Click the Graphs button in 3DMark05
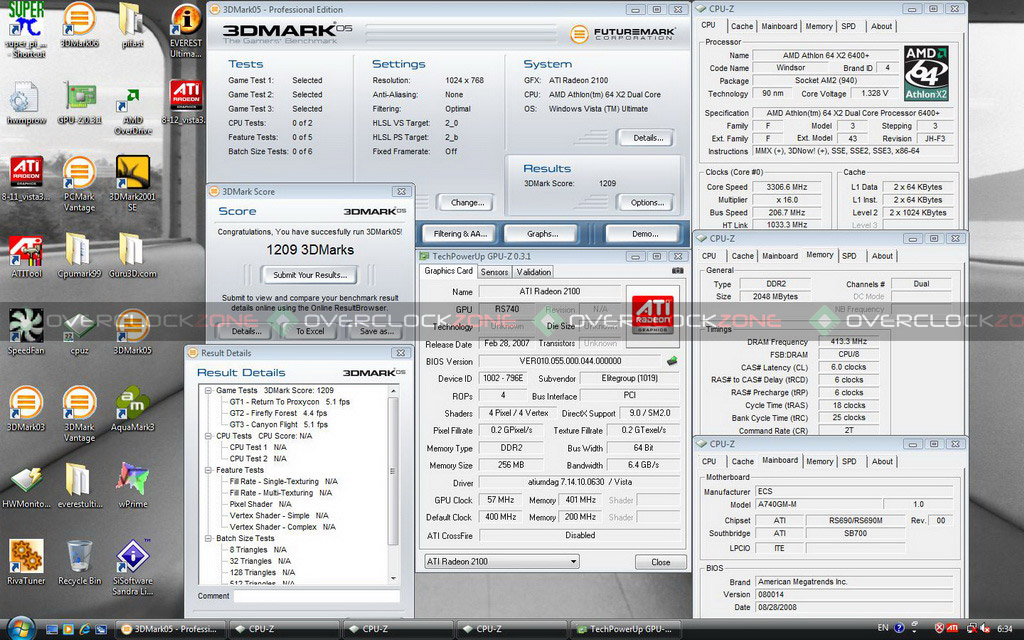This screenshot has height=640, width=1024. tap(542, 234)
